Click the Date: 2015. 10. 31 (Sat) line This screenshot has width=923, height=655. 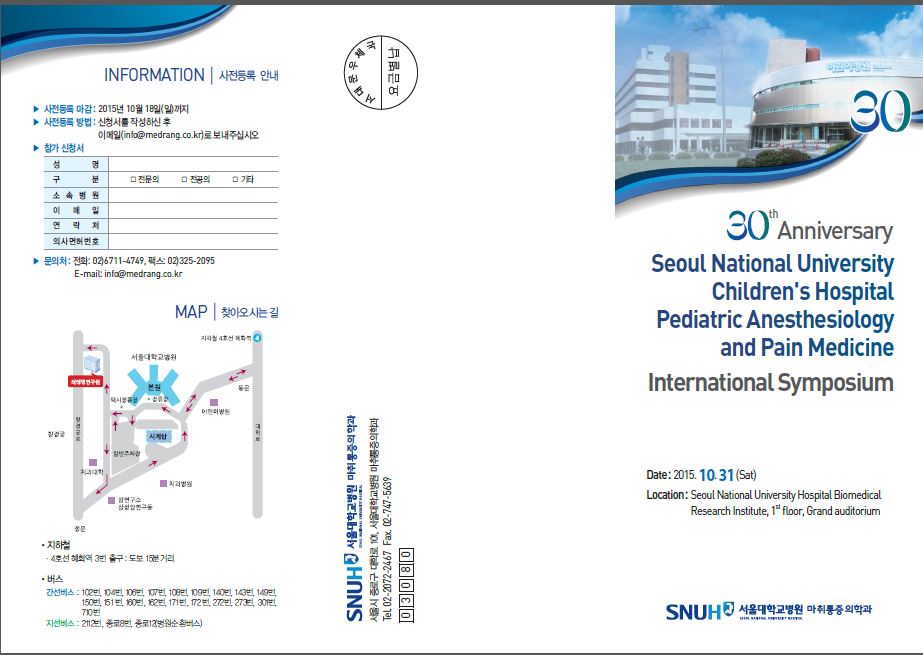(702, 475)
